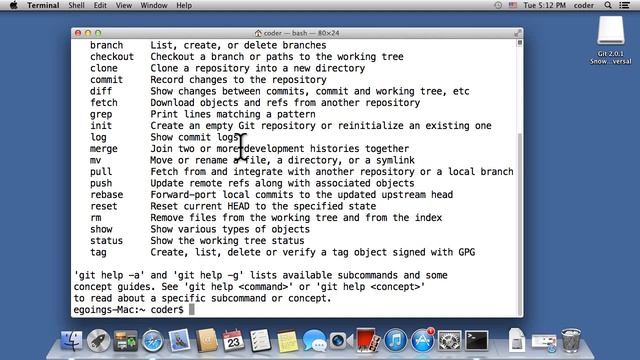Open Messages speech bubble icon

(x=314, y=340)
